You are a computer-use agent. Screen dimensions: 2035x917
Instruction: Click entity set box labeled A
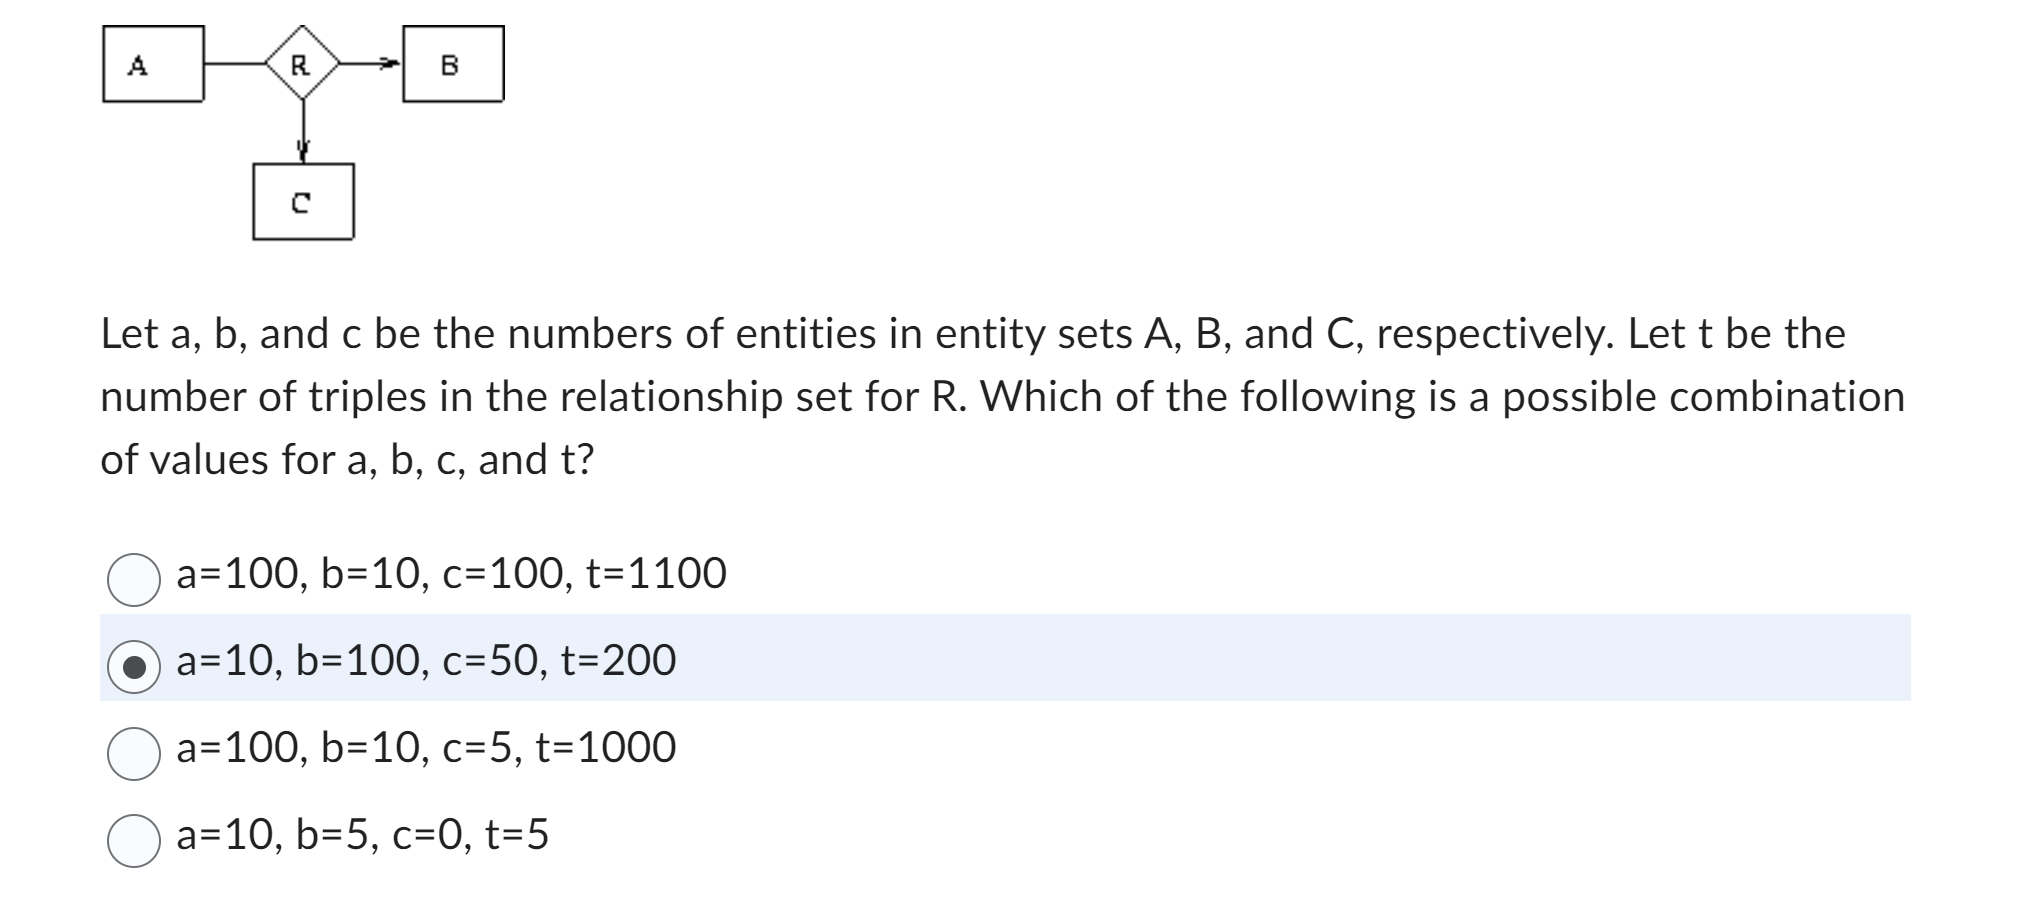(152, 65)
